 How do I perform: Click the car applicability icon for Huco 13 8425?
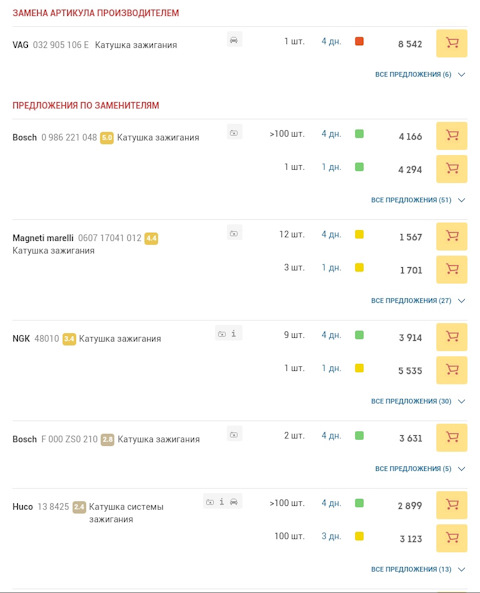[x=234, y=502]
